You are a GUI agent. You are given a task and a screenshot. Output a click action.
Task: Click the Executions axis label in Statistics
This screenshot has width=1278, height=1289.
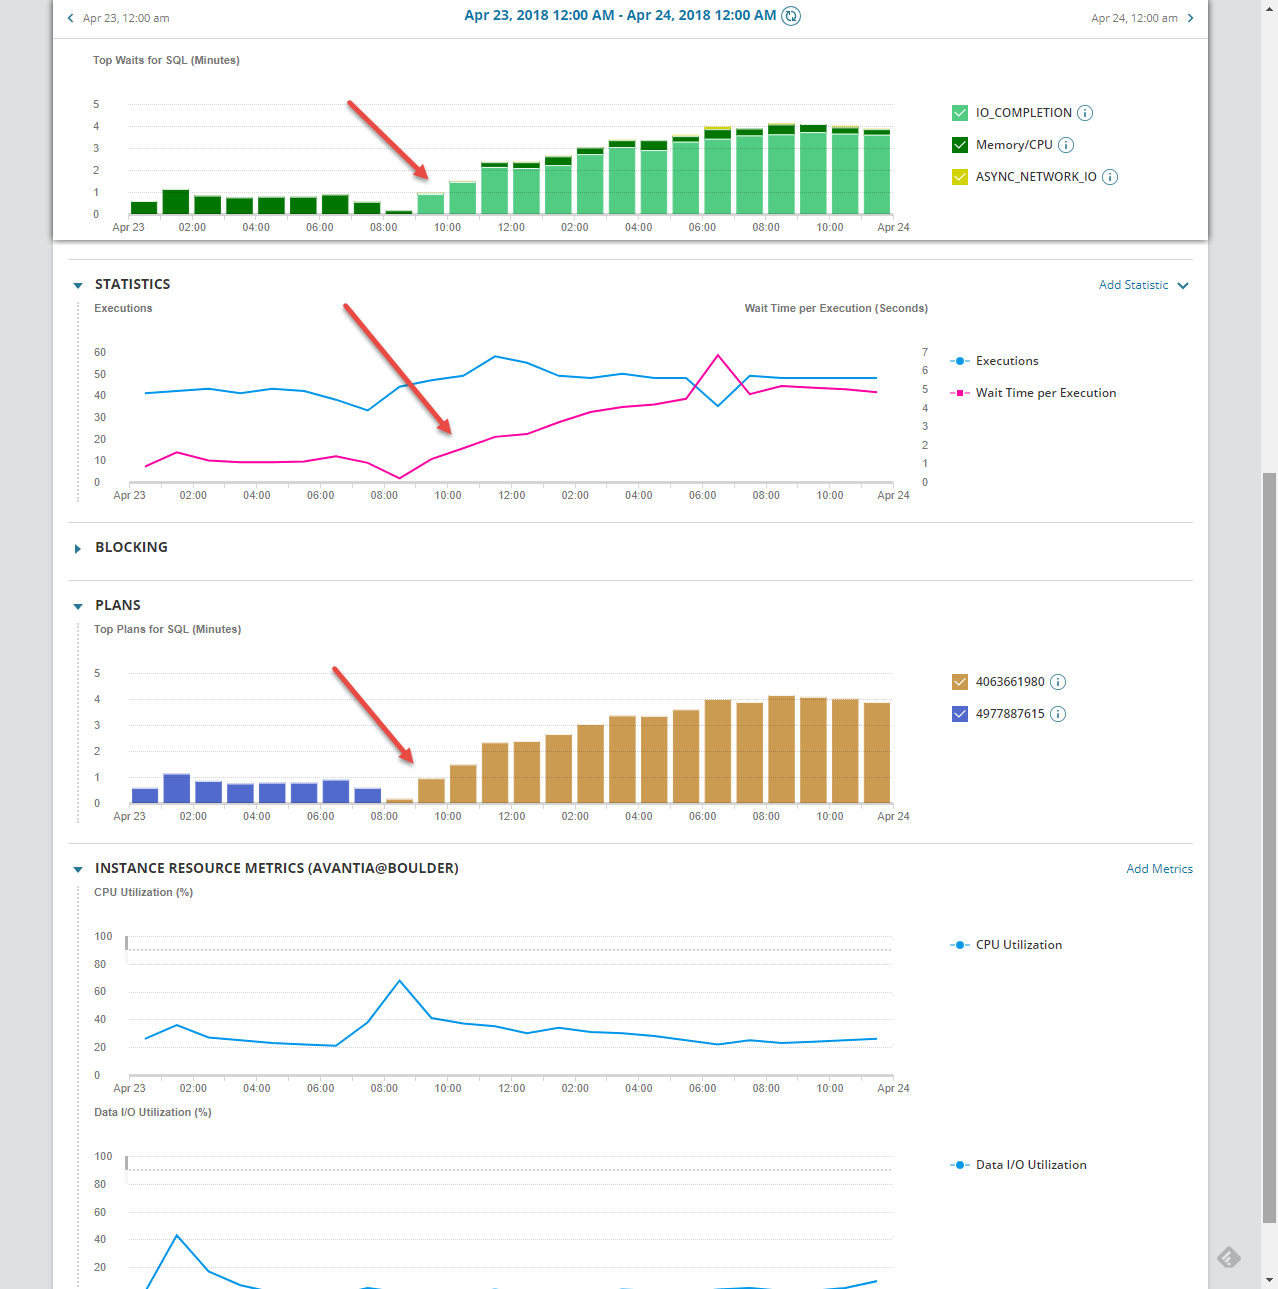(x=123, y=308)
